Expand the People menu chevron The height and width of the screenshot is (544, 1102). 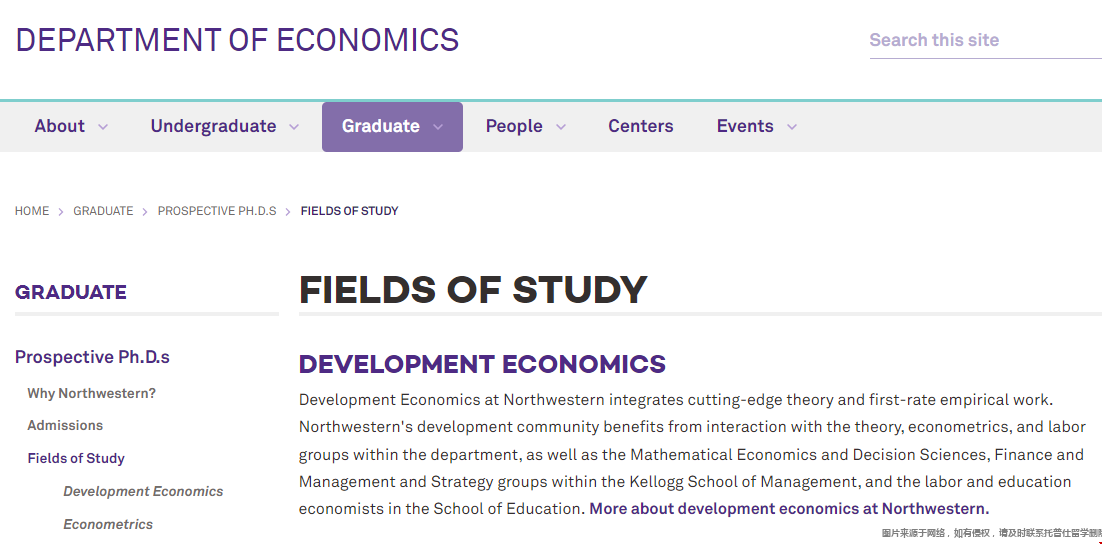point(561,127)
